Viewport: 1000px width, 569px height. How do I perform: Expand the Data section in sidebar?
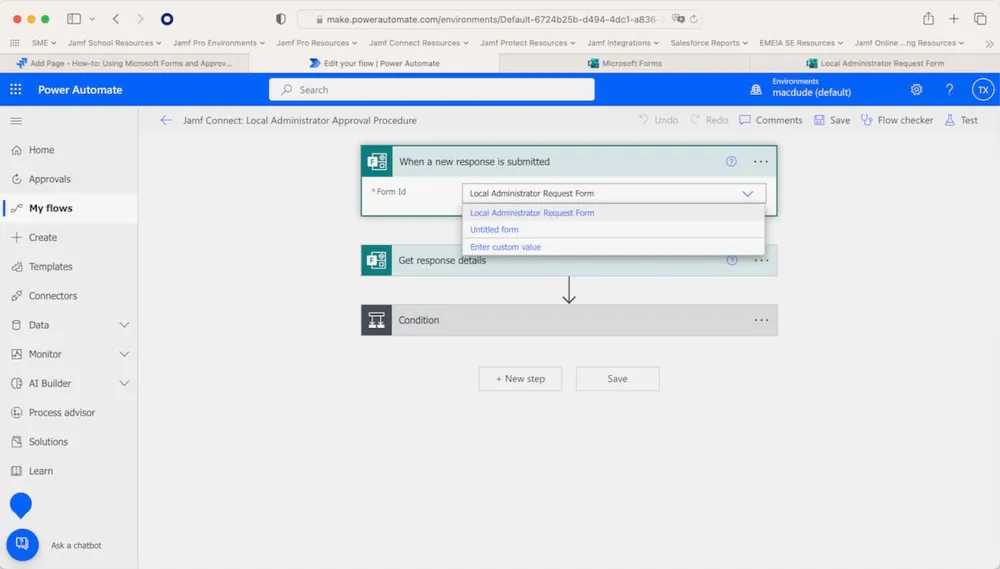pos(124,325)
